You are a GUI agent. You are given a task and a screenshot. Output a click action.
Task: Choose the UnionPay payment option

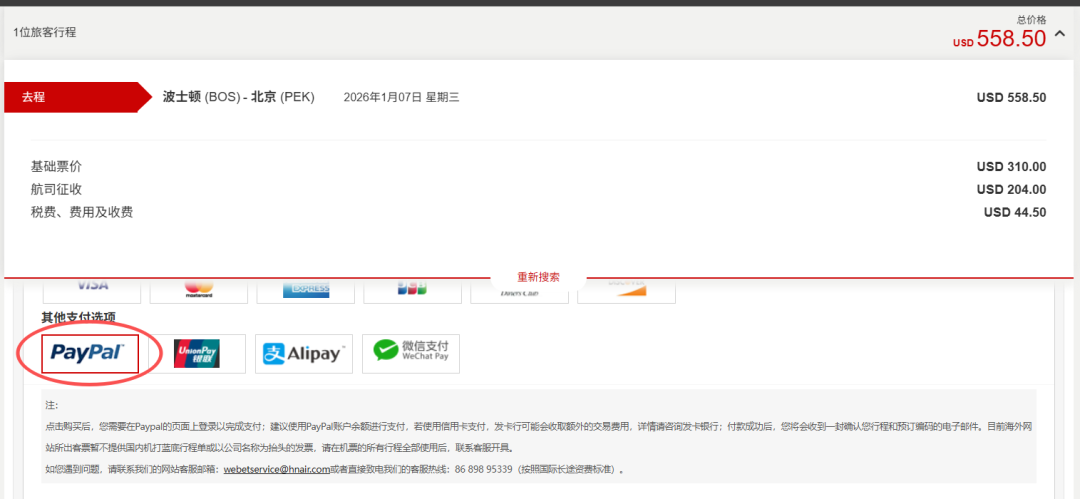197,353
